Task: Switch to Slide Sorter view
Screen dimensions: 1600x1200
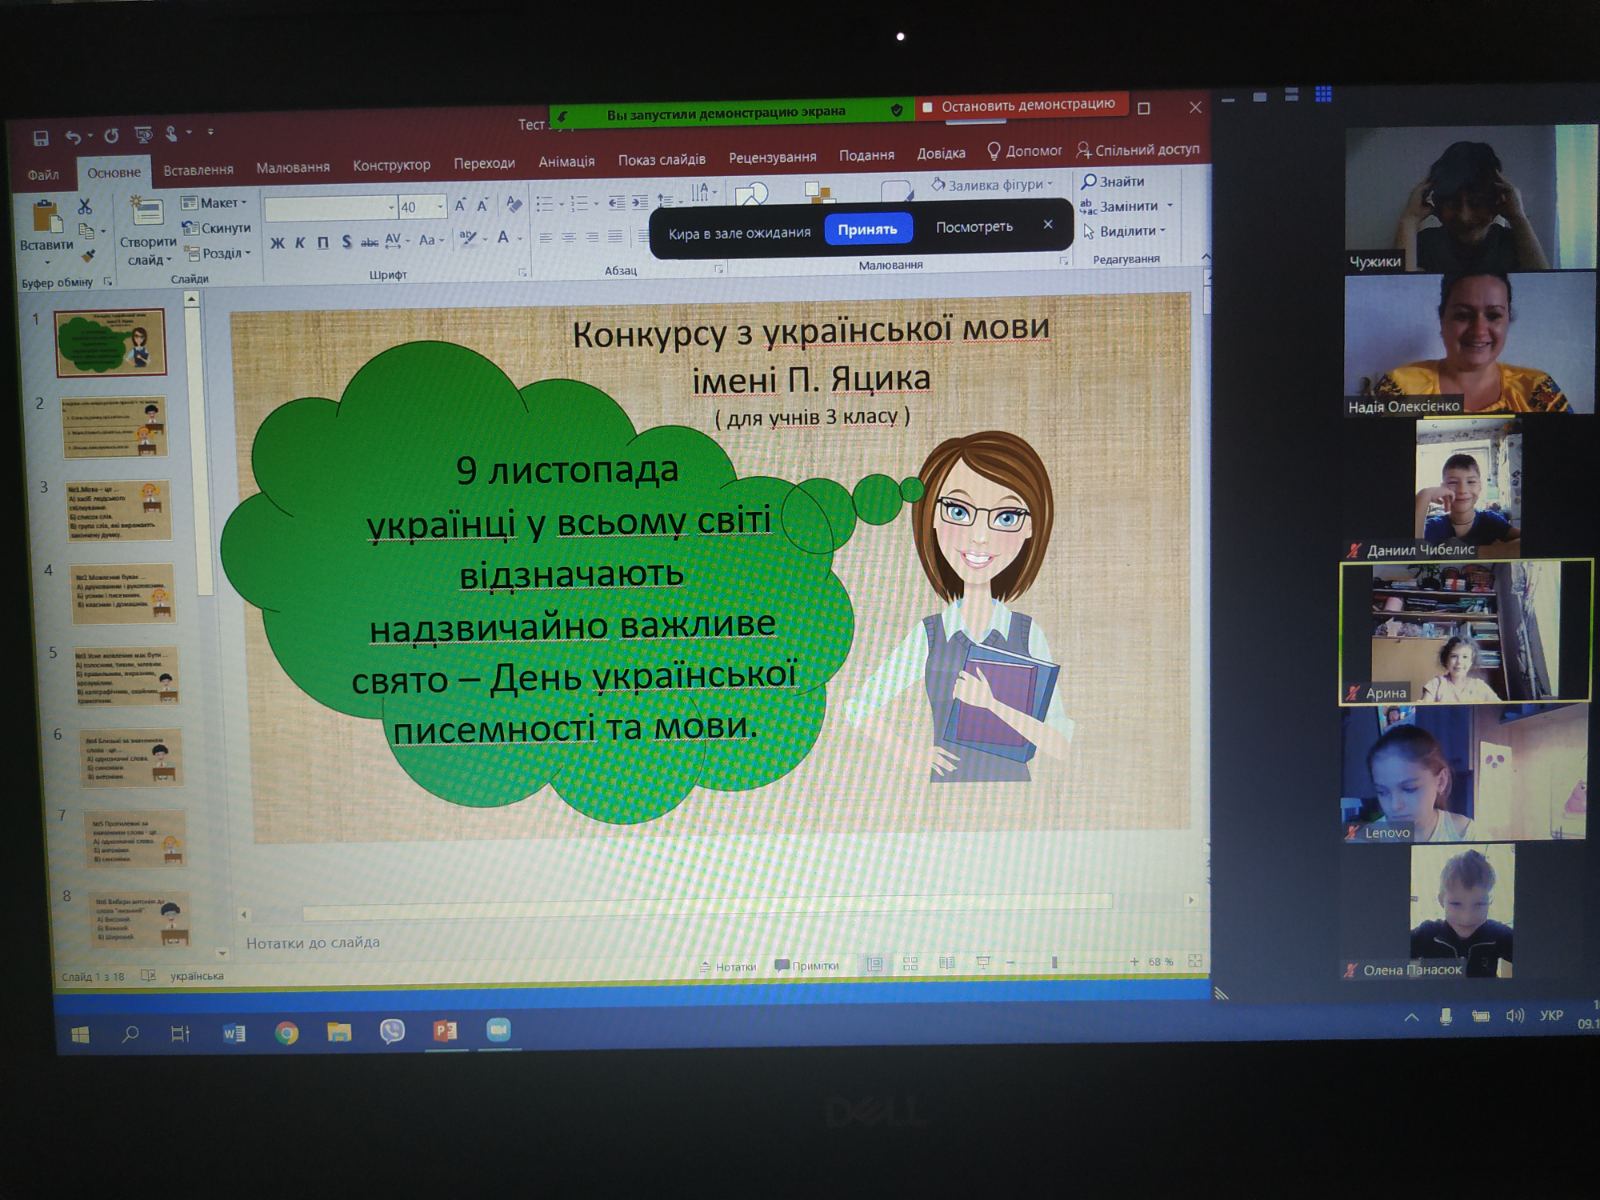Action: 910,964
